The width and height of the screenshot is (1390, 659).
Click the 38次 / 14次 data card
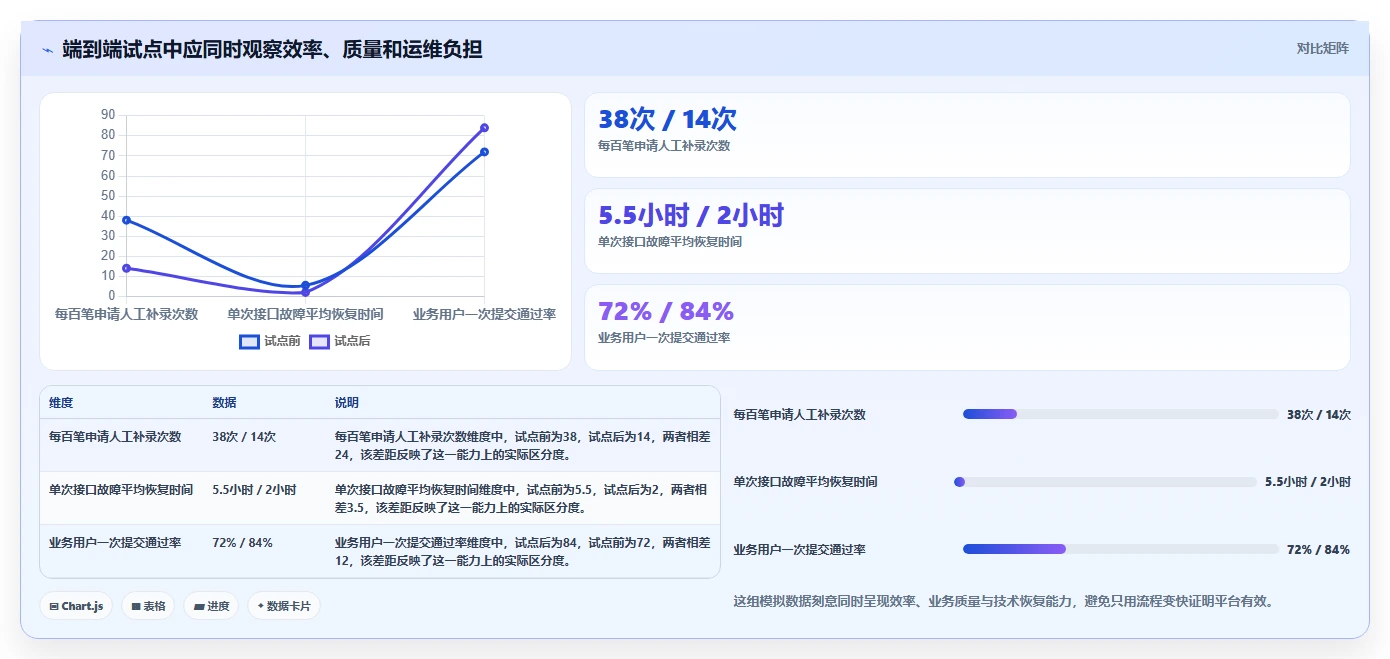(967, 135)
